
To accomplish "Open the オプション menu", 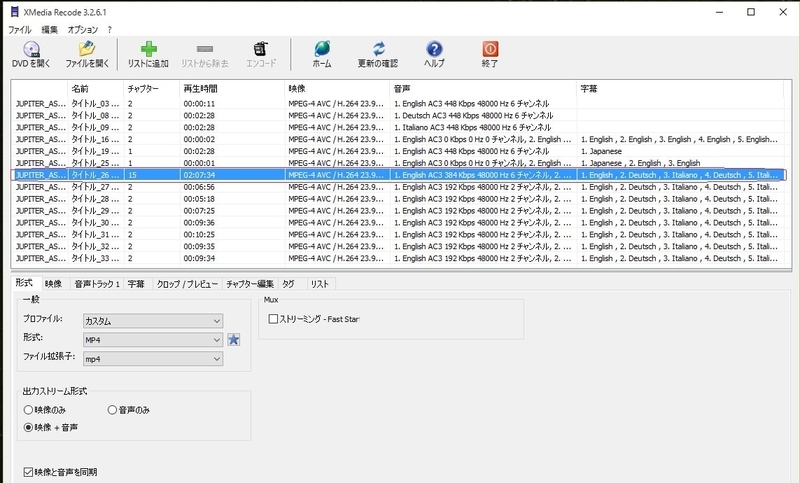I will [x=83, y=30].
